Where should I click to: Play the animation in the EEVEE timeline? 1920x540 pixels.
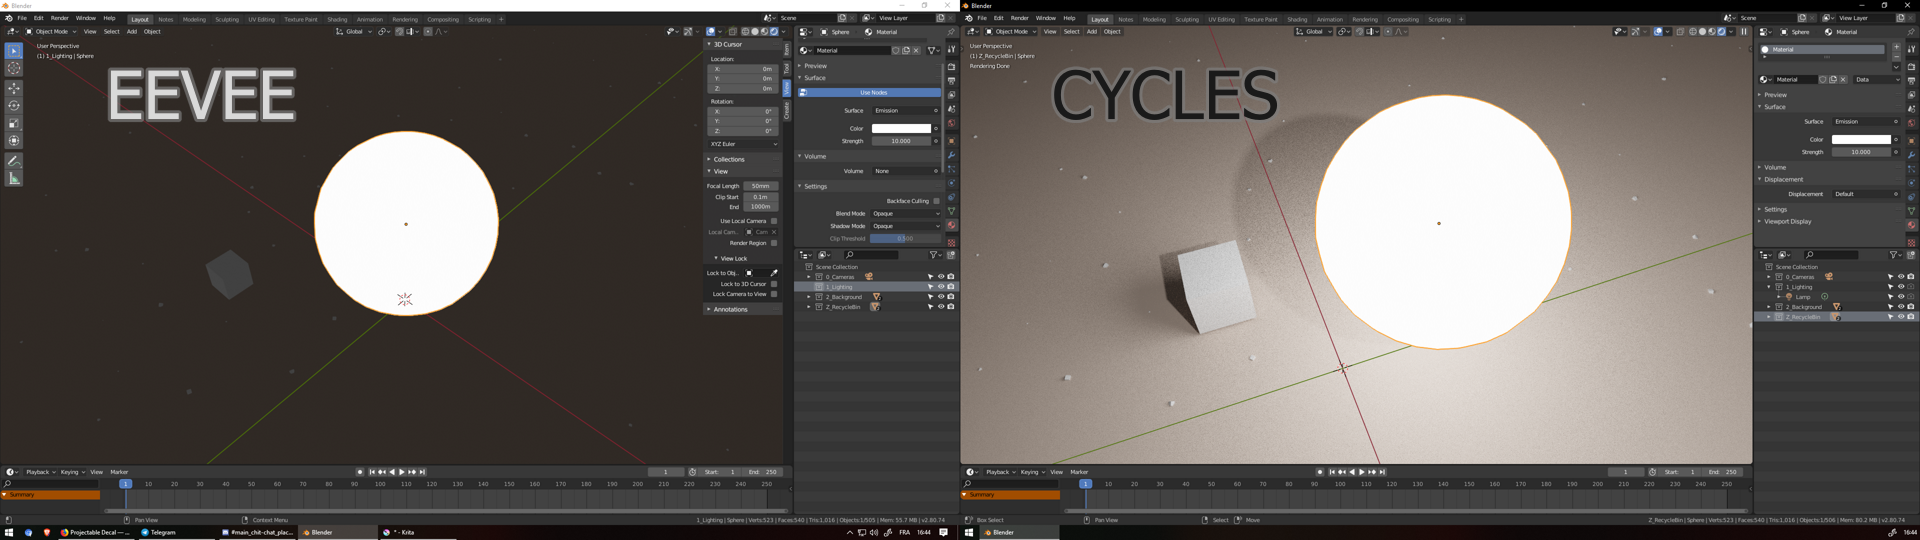tap(402, 472)
